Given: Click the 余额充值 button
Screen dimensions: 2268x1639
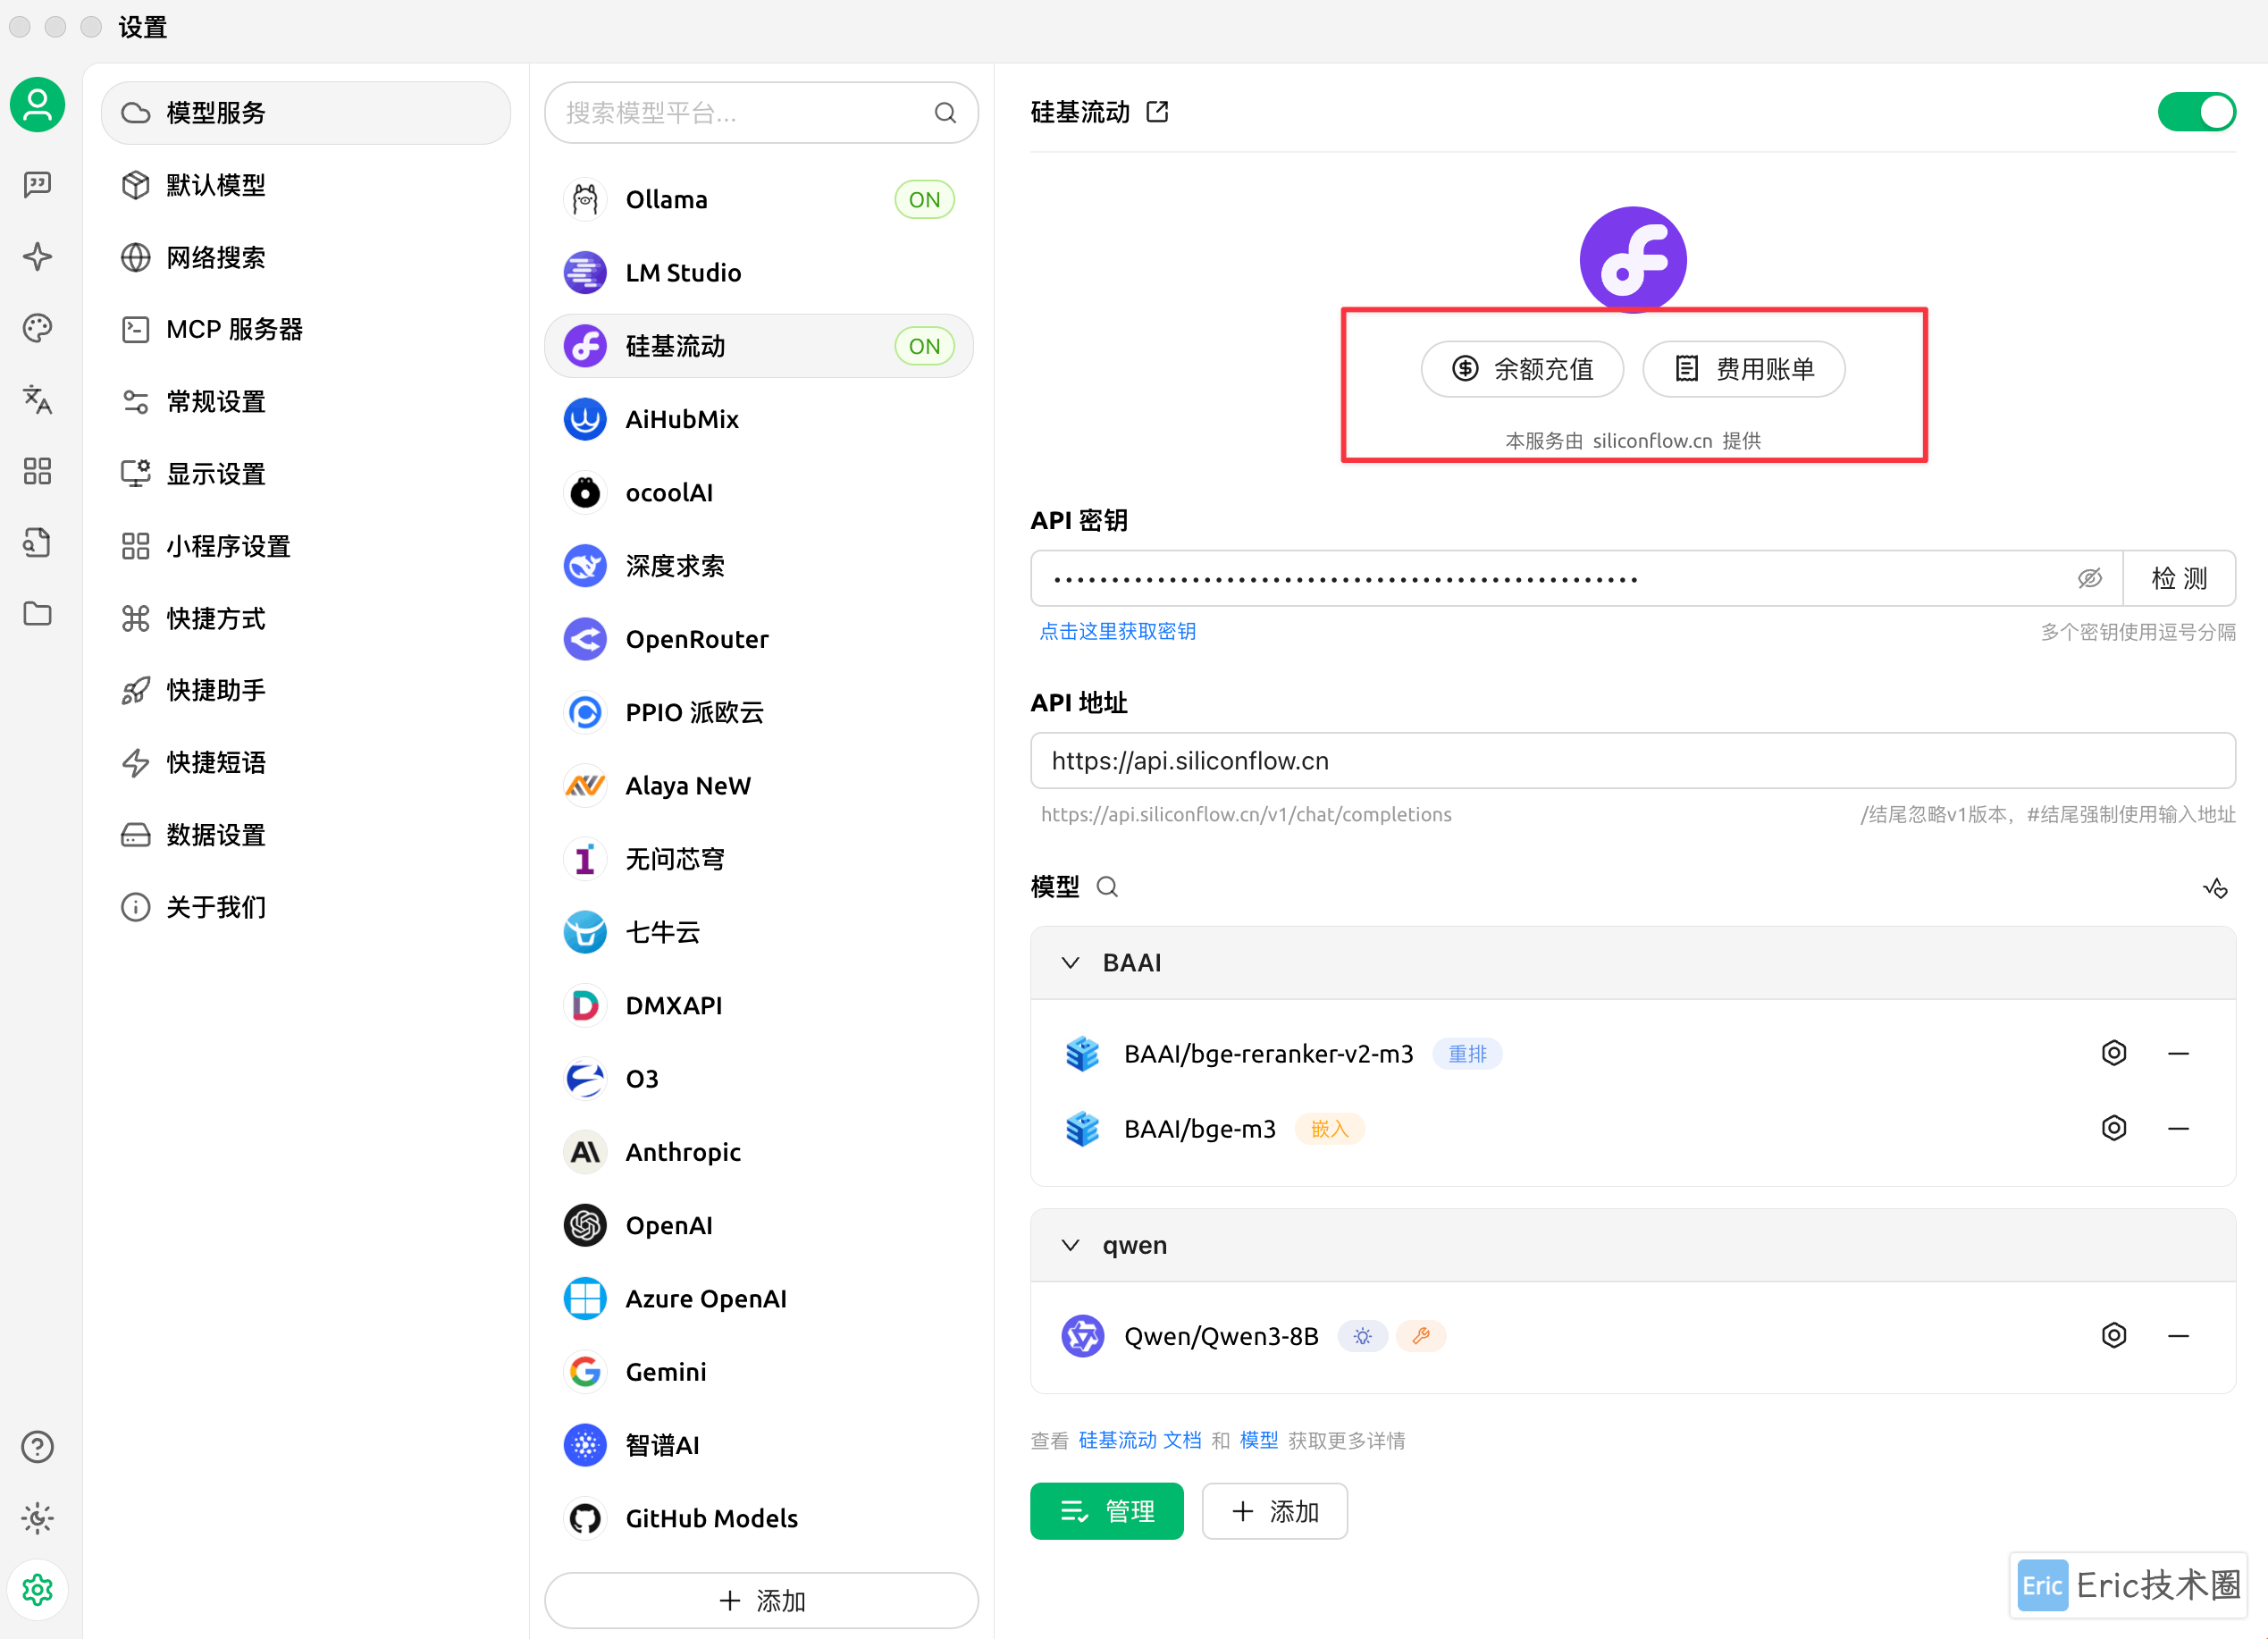Looking at the screenshot, I should [x=1522, y=369].
